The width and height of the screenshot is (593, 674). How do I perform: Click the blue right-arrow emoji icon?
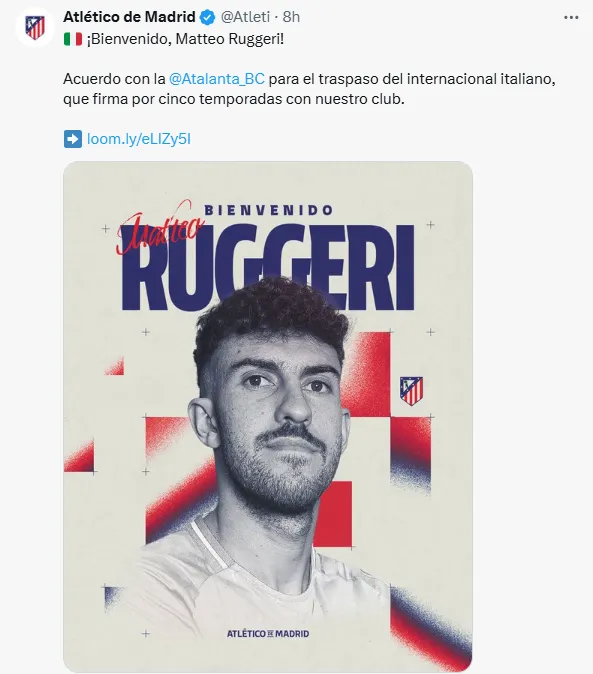[x=73, y=139]
